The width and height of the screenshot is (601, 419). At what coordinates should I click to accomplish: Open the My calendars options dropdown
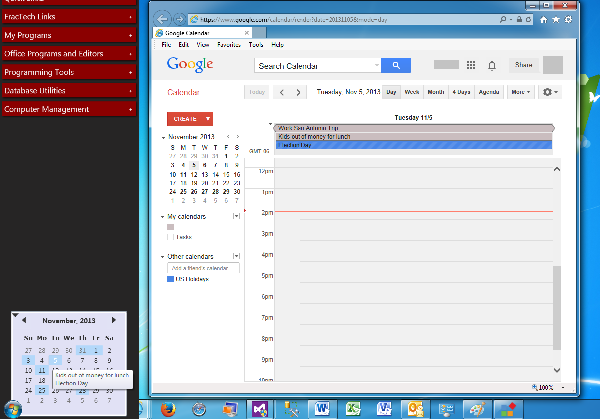pyautogui.click(x=236, y=216)
